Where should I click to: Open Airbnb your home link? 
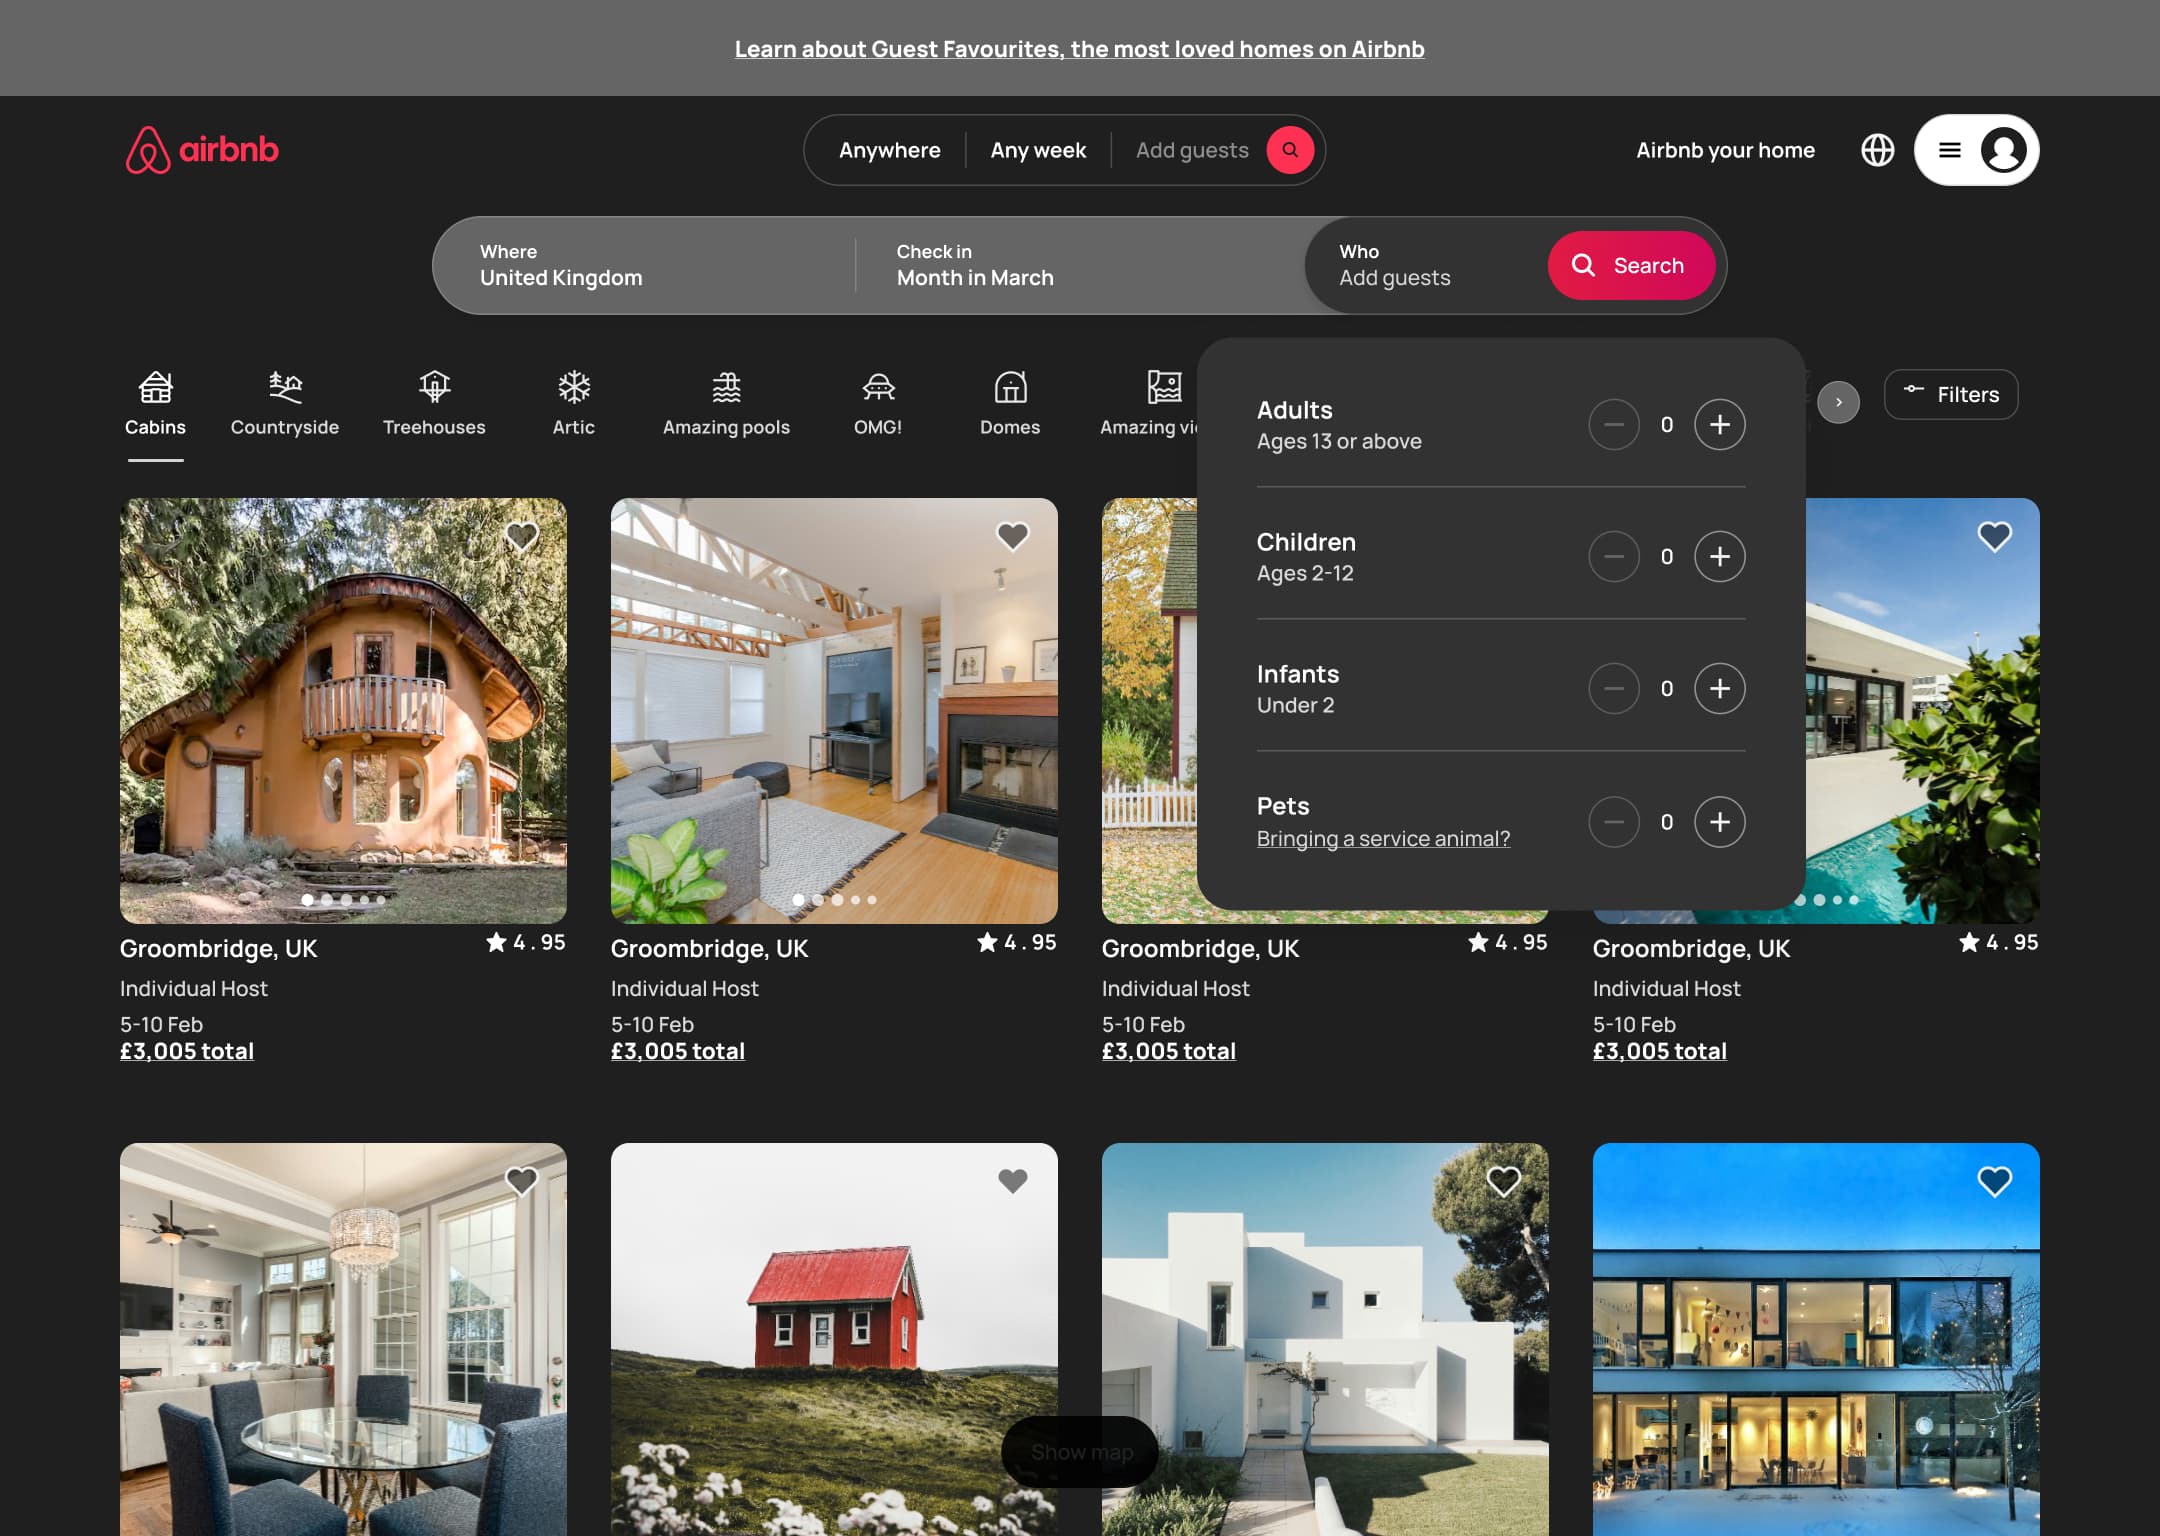point(1725,150)
